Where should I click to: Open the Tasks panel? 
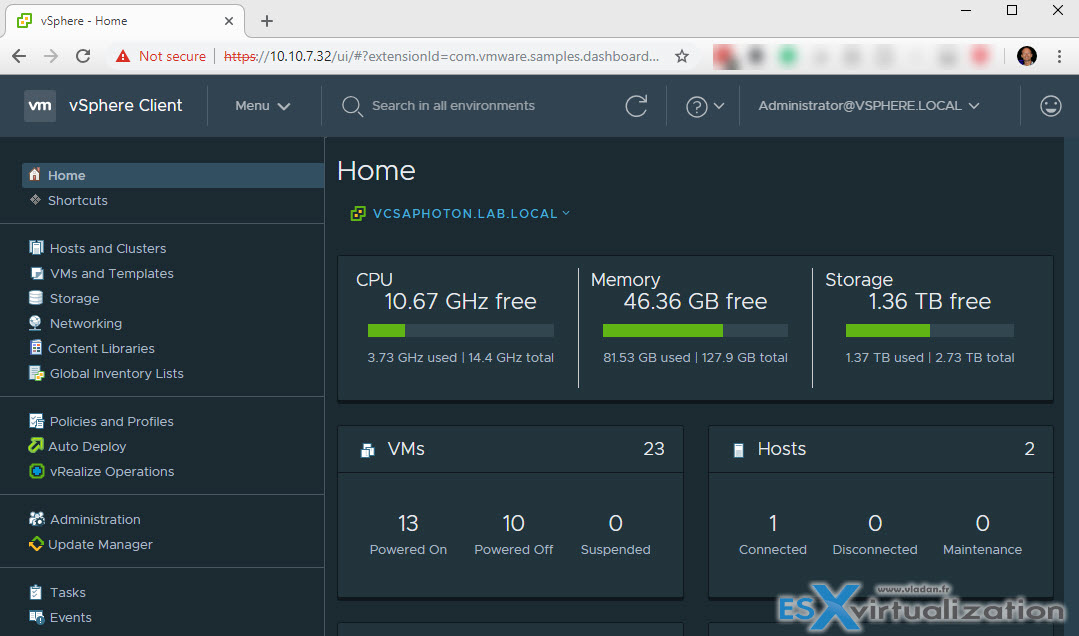coord(67,592)
